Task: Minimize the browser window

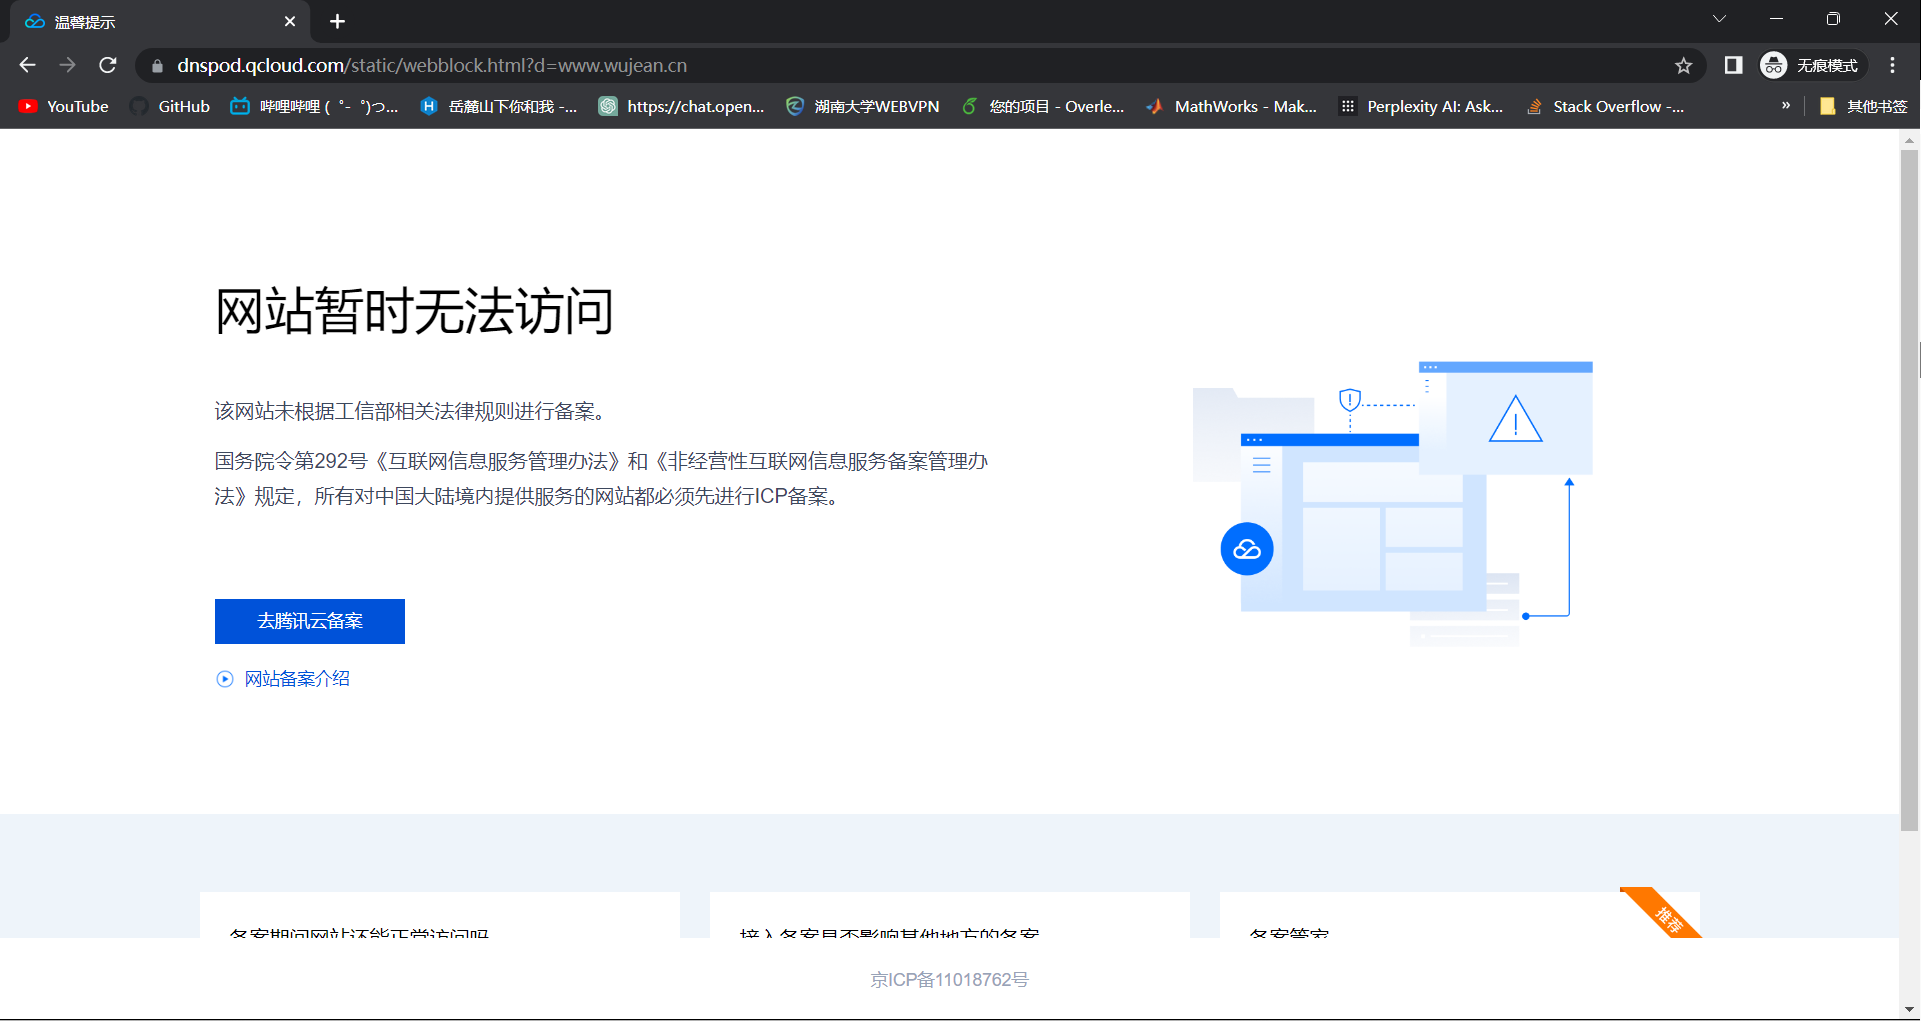Action: 1776,19
